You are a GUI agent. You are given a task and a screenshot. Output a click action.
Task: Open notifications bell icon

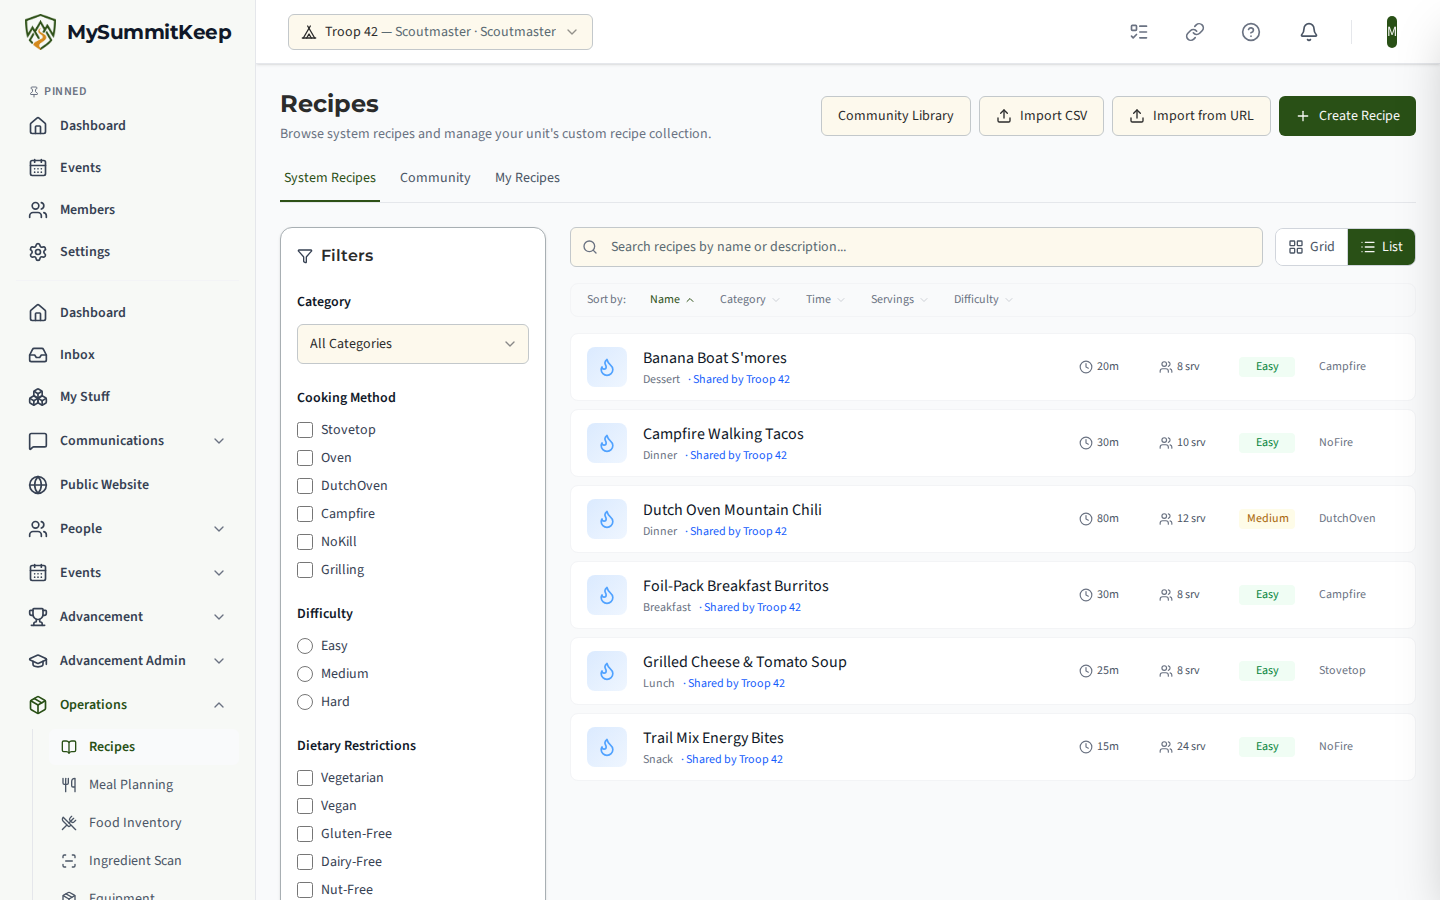pyautogui.click(x=1309, y=32)
